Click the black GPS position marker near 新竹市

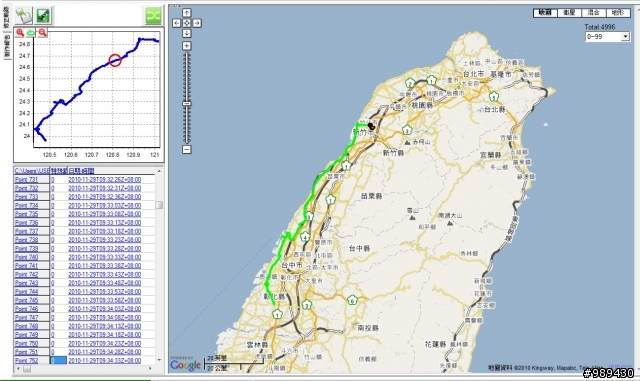click(x=371, y=126)
